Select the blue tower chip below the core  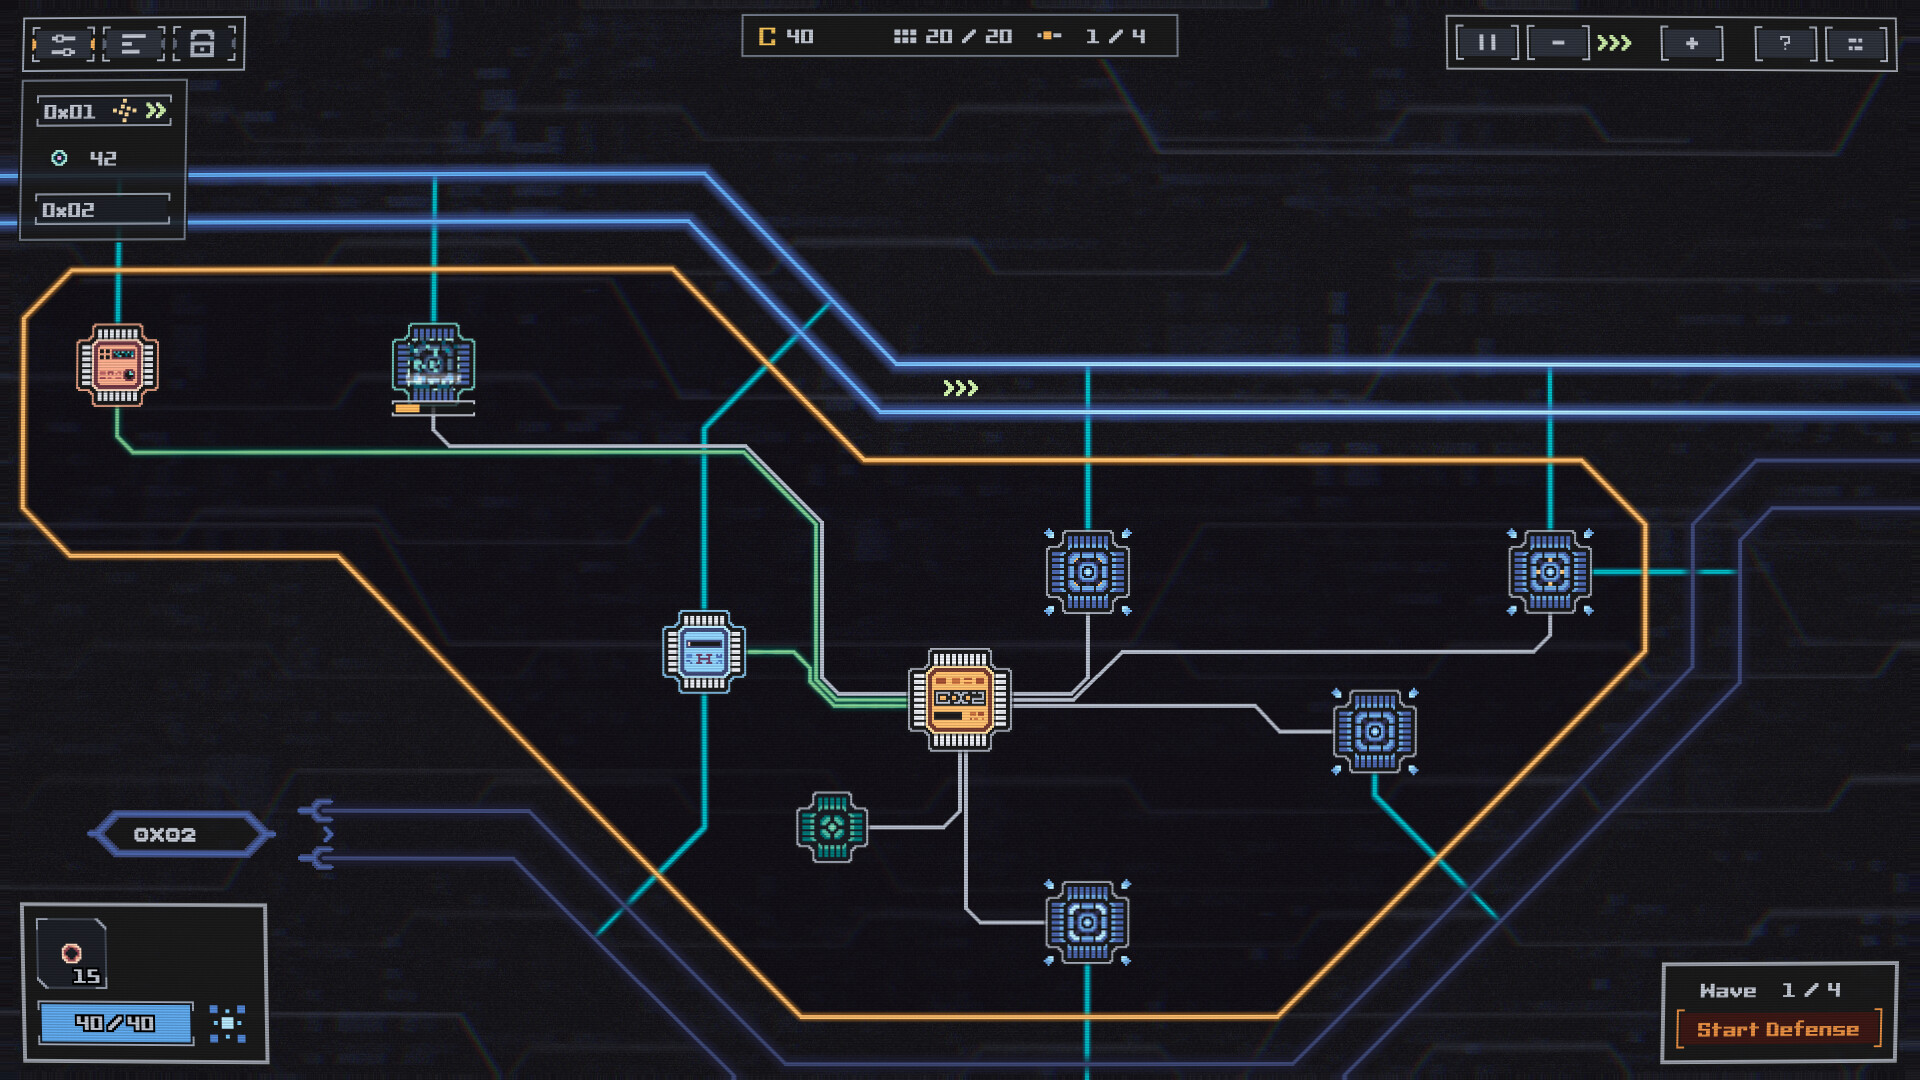1088,923
